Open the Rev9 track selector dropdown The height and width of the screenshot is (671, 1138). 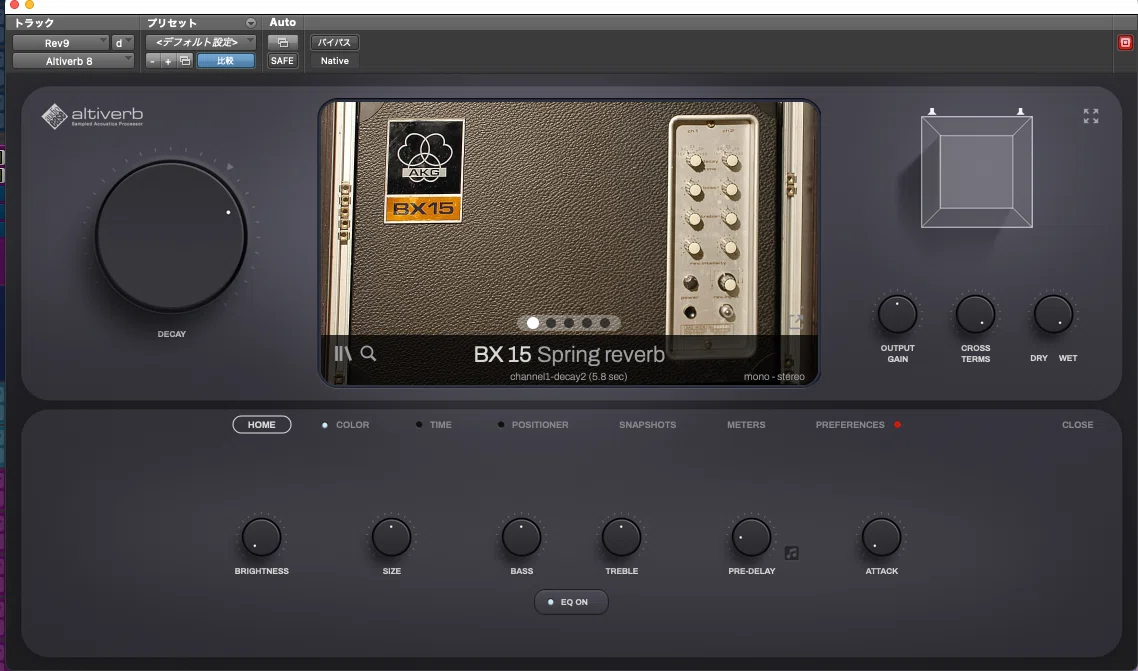(61, 43)
